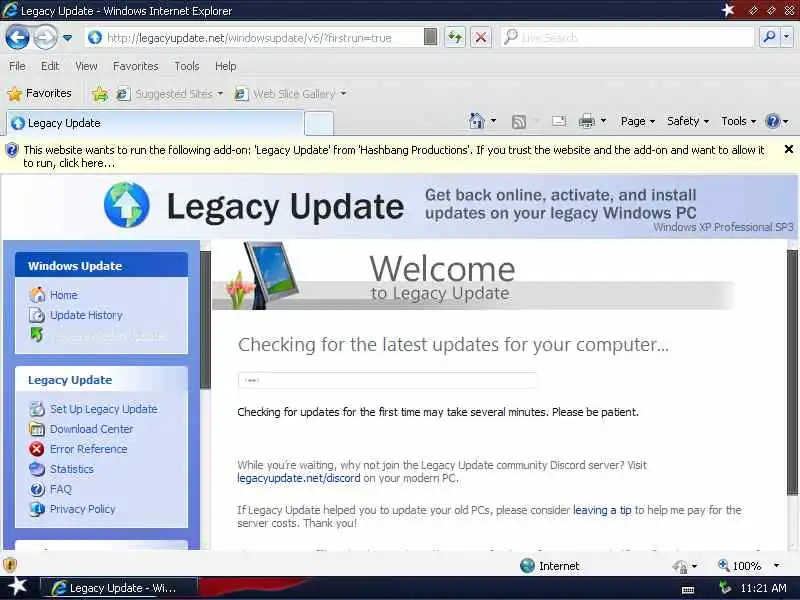Click the update checking progress bar
The height and width of the screenshot is (600, 800).
coord(388,380)
